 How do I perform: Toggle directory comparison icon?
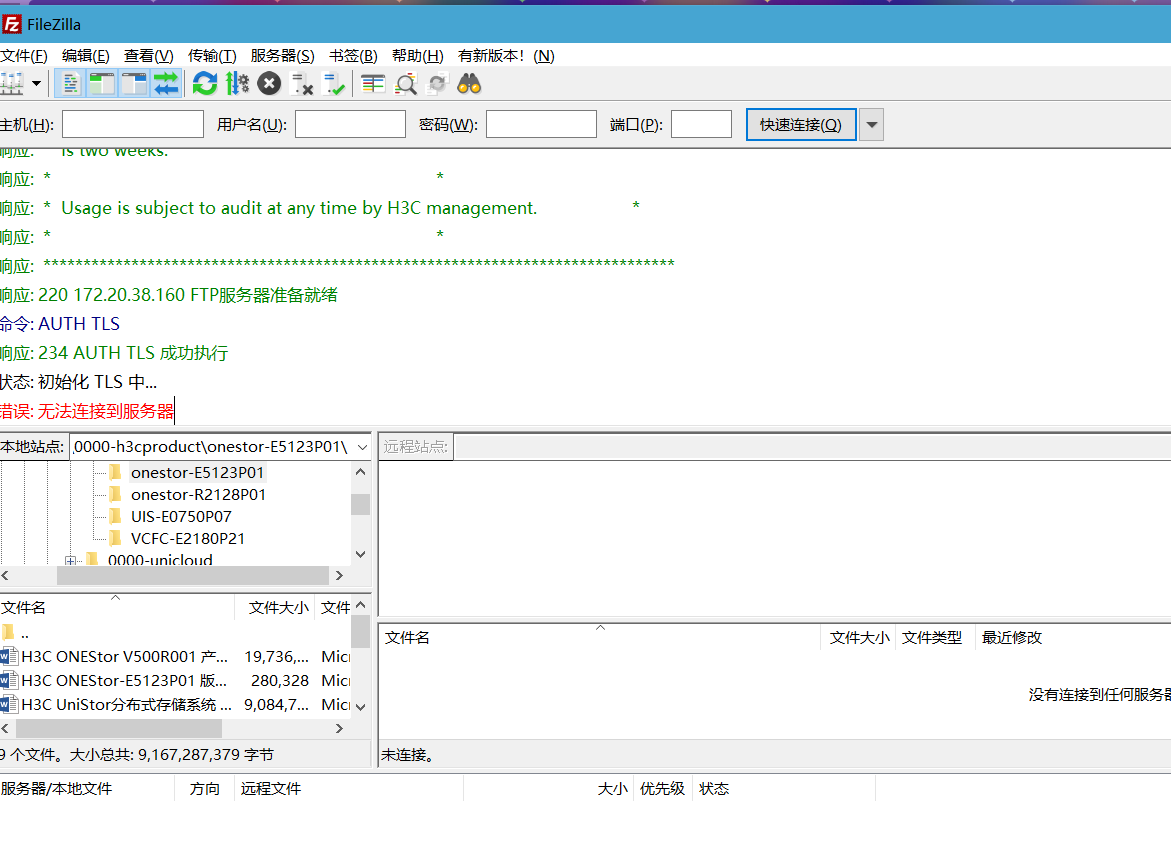[406, 84]
